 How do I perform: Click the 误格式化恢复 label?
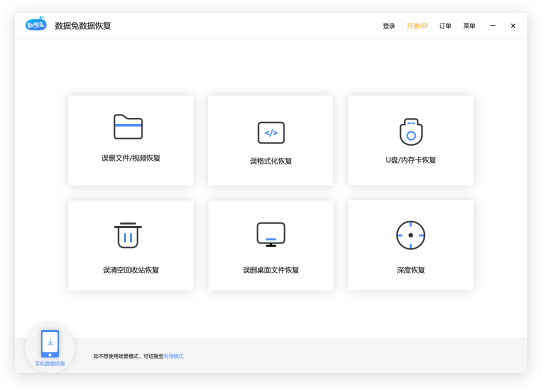pos(271,161)
